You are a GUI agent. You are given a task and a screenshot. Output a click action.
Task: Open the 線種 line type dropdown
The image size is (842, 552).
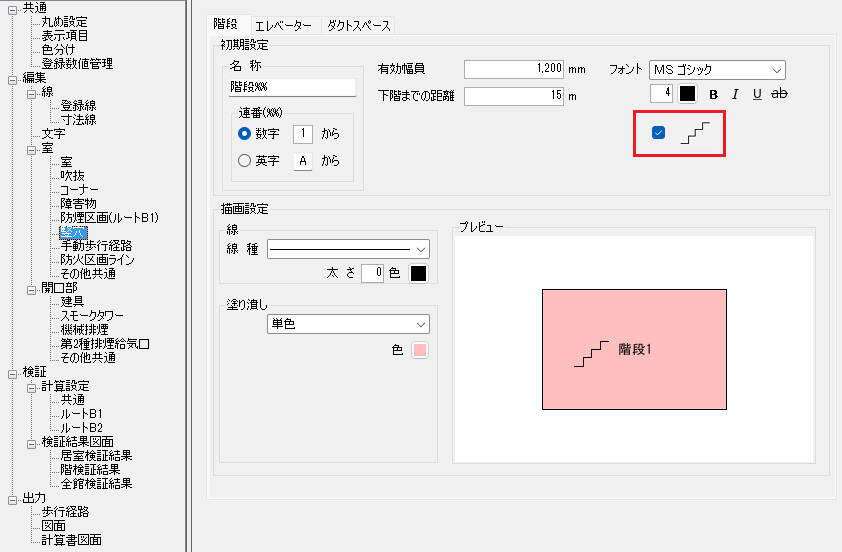point(348,249)
